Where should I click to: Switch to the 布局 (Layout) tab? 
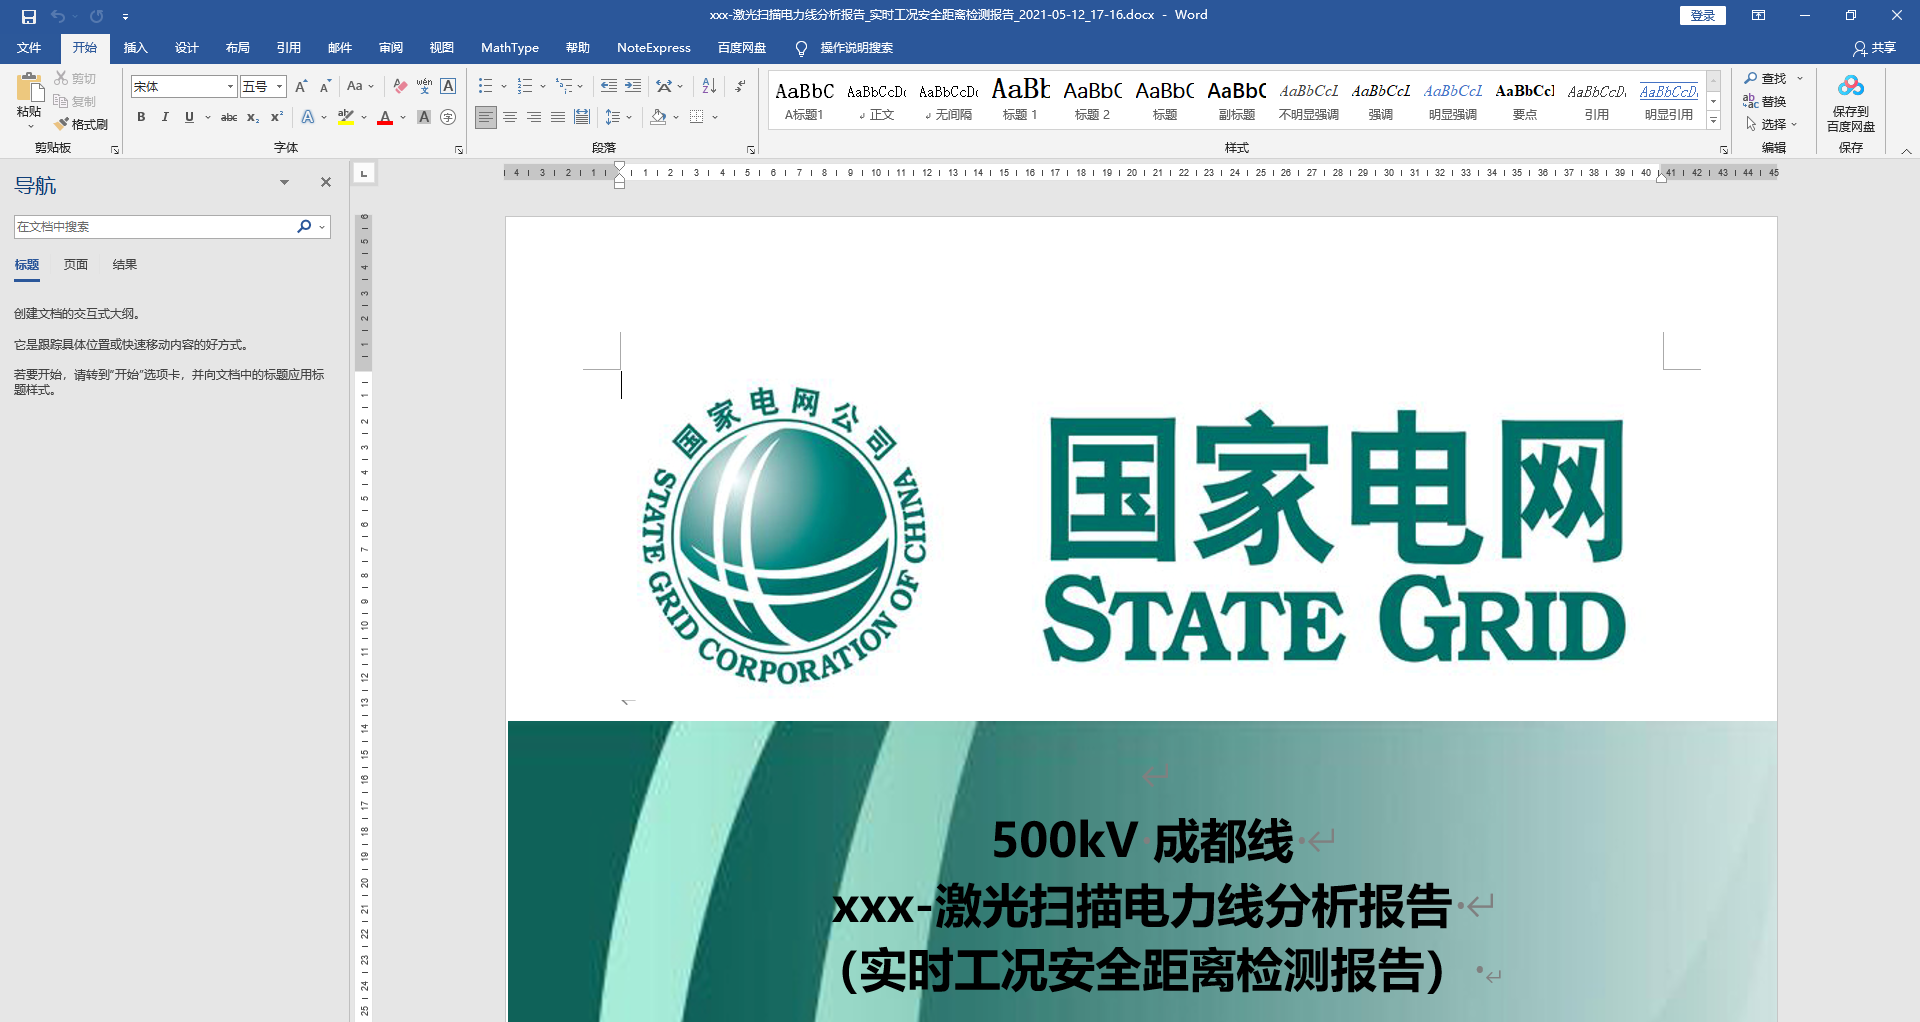pyautogui.click(x=237, y=48)
